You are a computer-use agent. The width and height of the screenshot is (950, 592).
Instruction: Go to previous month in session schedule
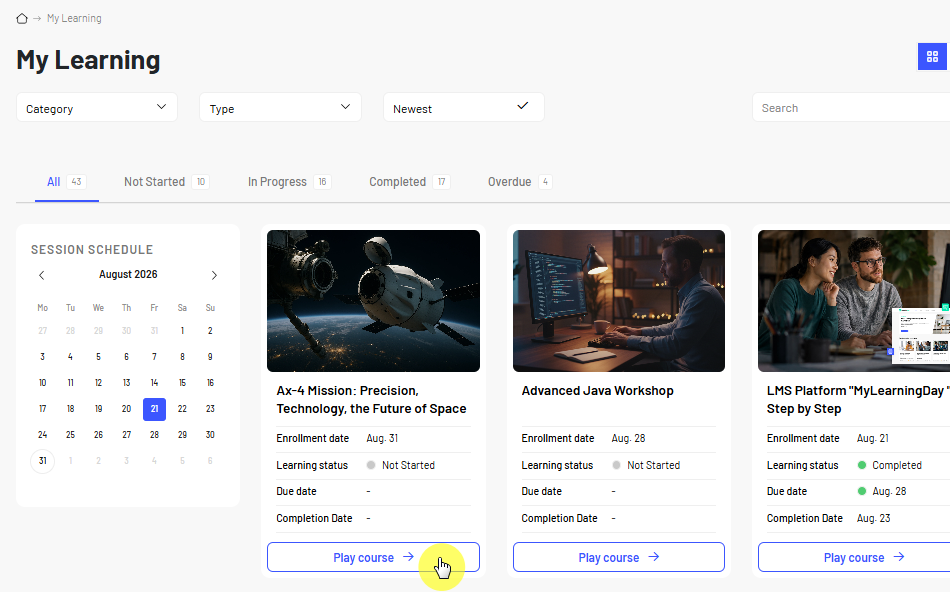42,275
